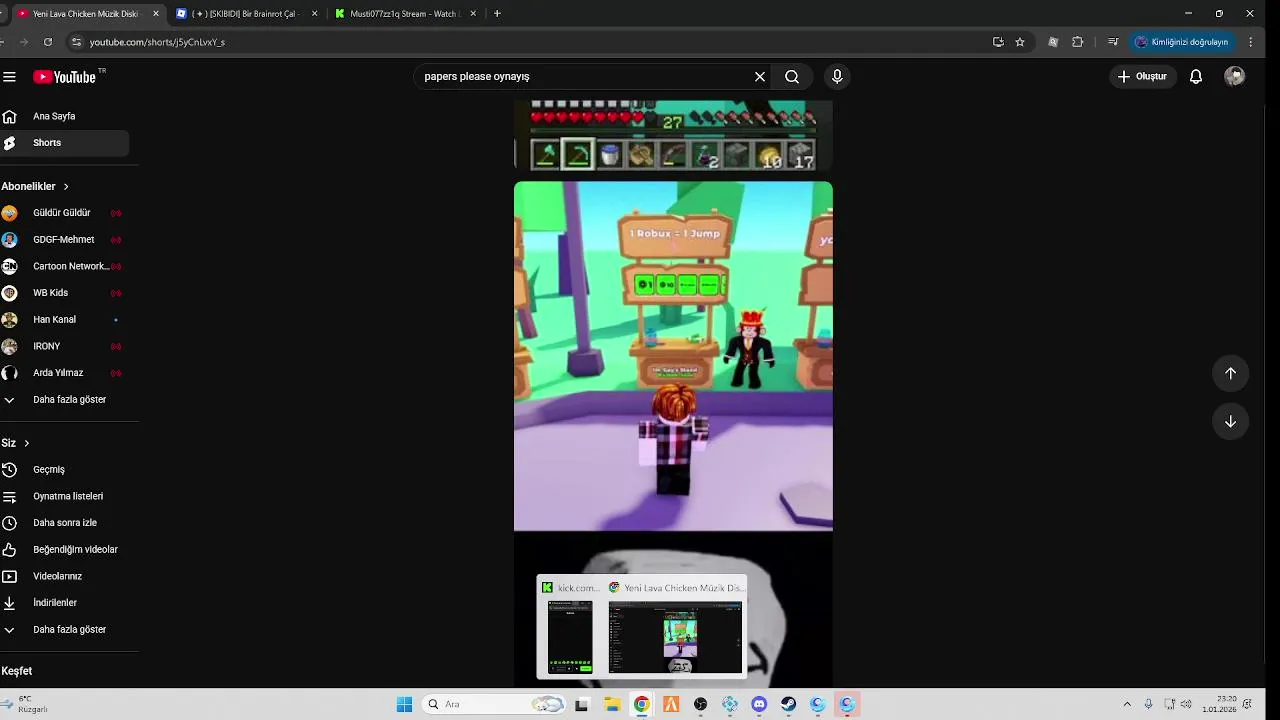Viewport: 1280px width, 720px height.
Task: Open the browser extensions puzzle icon
Action: coord(1077,42)
